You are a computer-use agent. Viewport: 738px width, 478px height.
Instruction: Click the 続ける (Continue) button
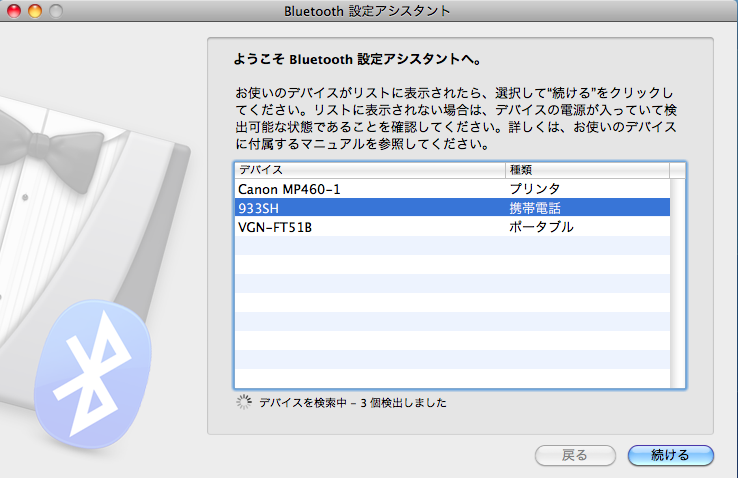(671, 455)
